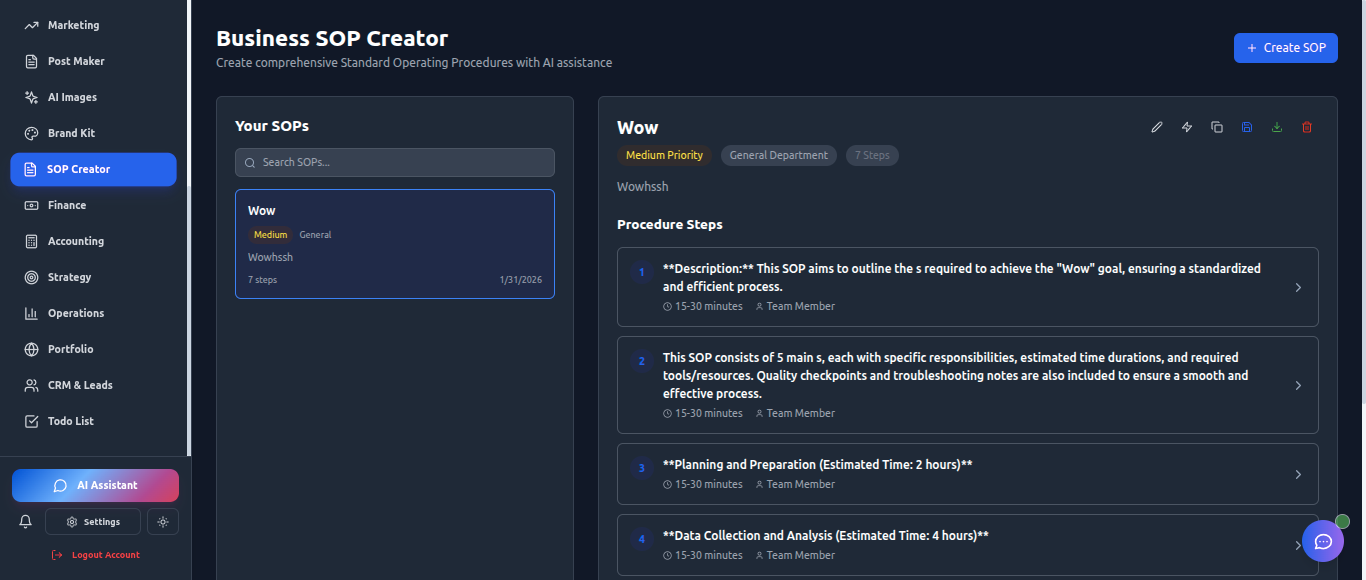This screenshot has width=1366, height=580.
Task: Edit the Wow SOP with pencil icon
Action: point(1156,127)
